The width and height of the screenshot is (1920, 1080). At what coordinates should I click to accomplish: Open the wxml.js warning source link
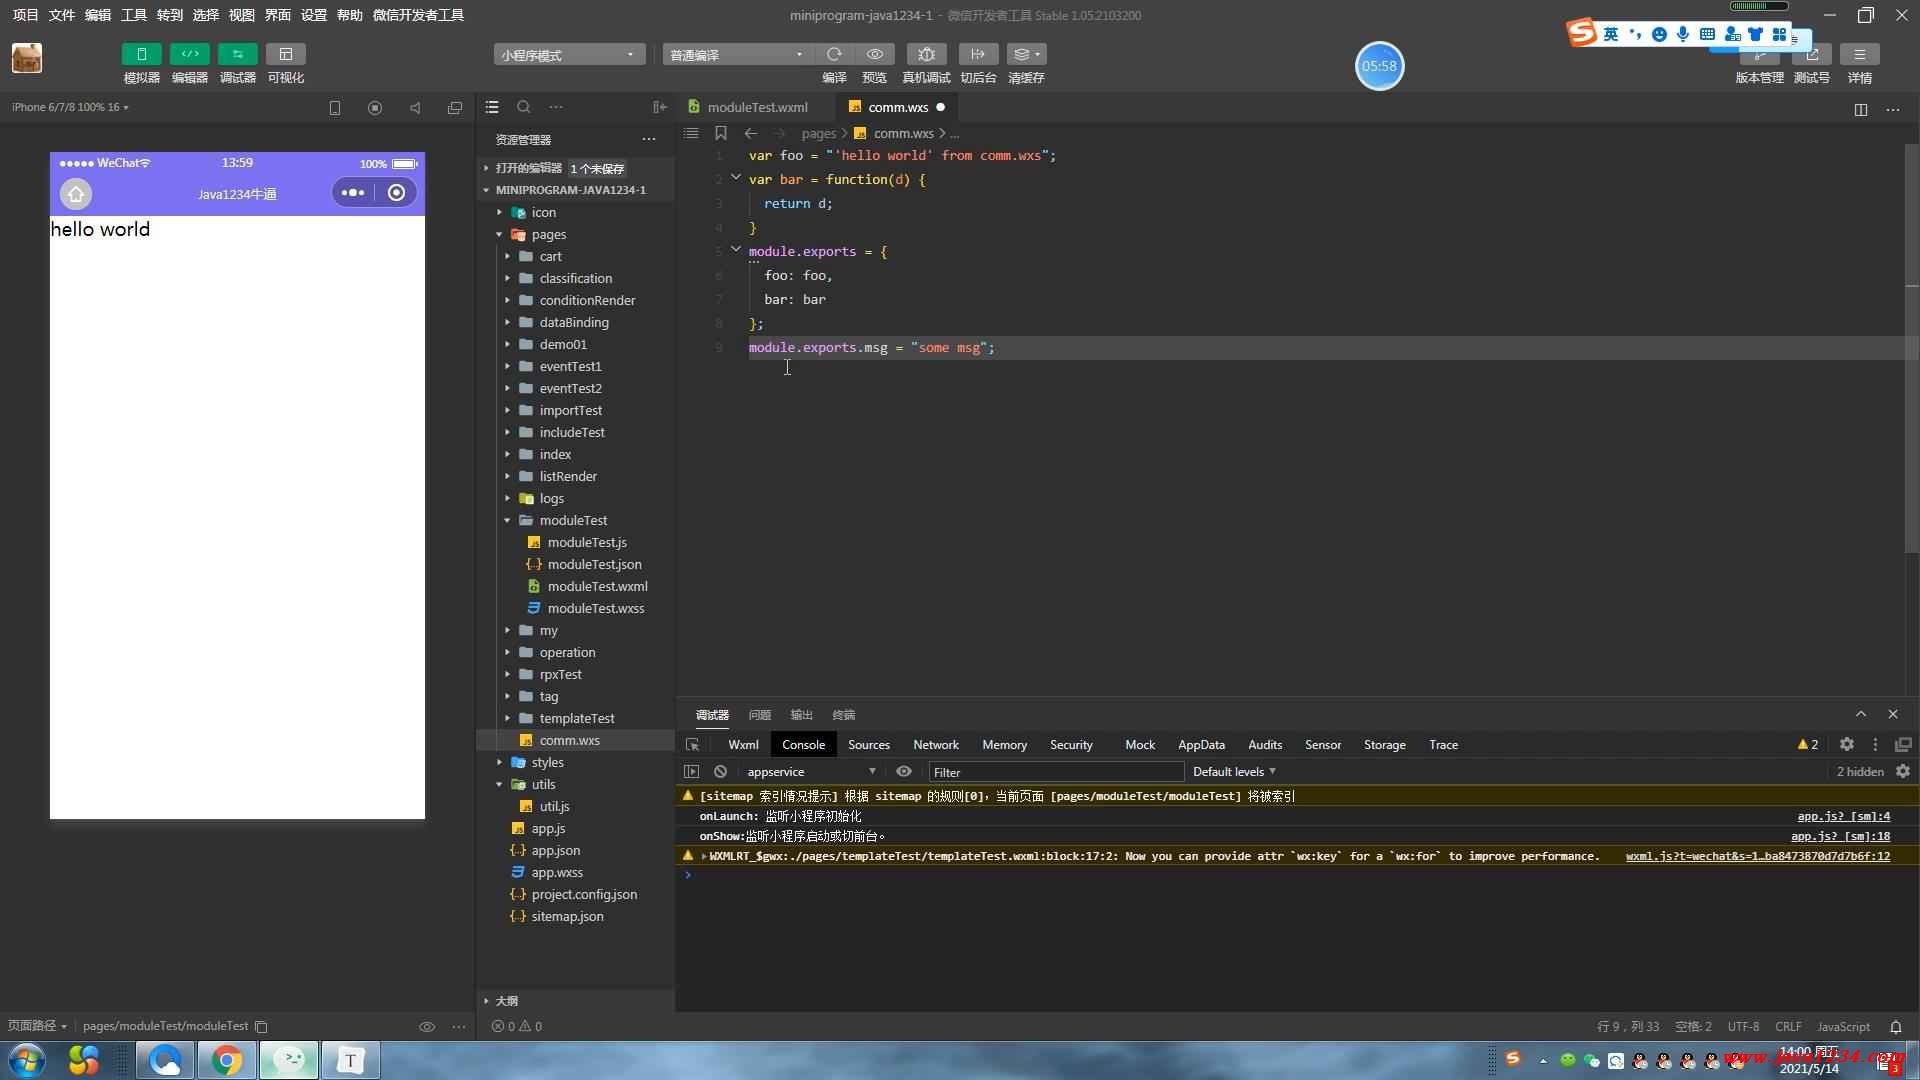tap(1757, 856)
